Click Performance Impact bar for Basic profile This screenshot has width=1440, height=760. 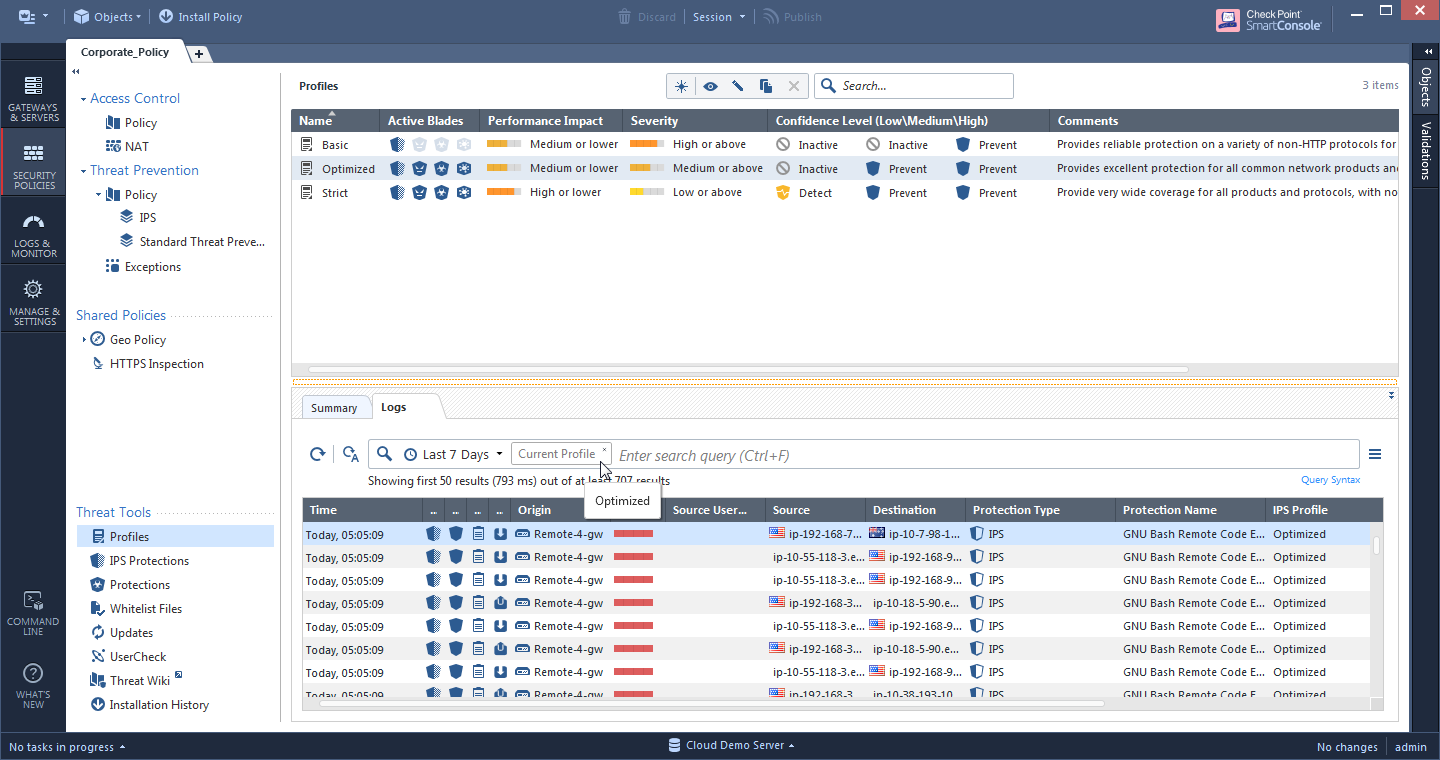coord(504,145)
